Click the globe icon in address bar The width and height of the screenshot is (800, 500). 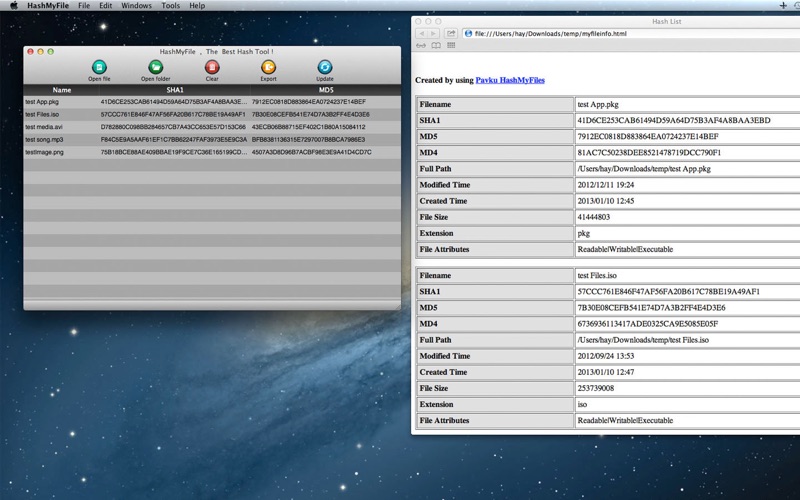tap(468, 34)
